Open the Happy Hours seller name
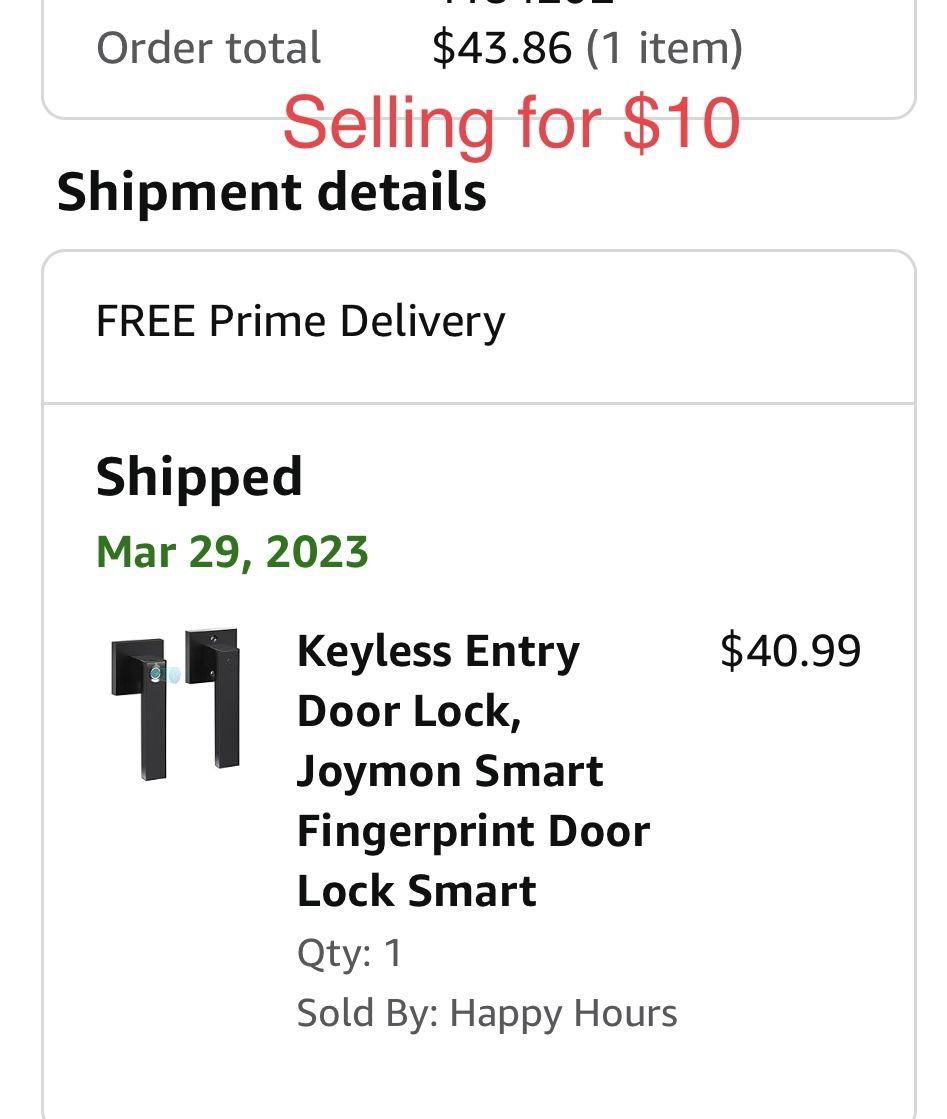This screenshot has width=947, height=1119. point(563,1013)
